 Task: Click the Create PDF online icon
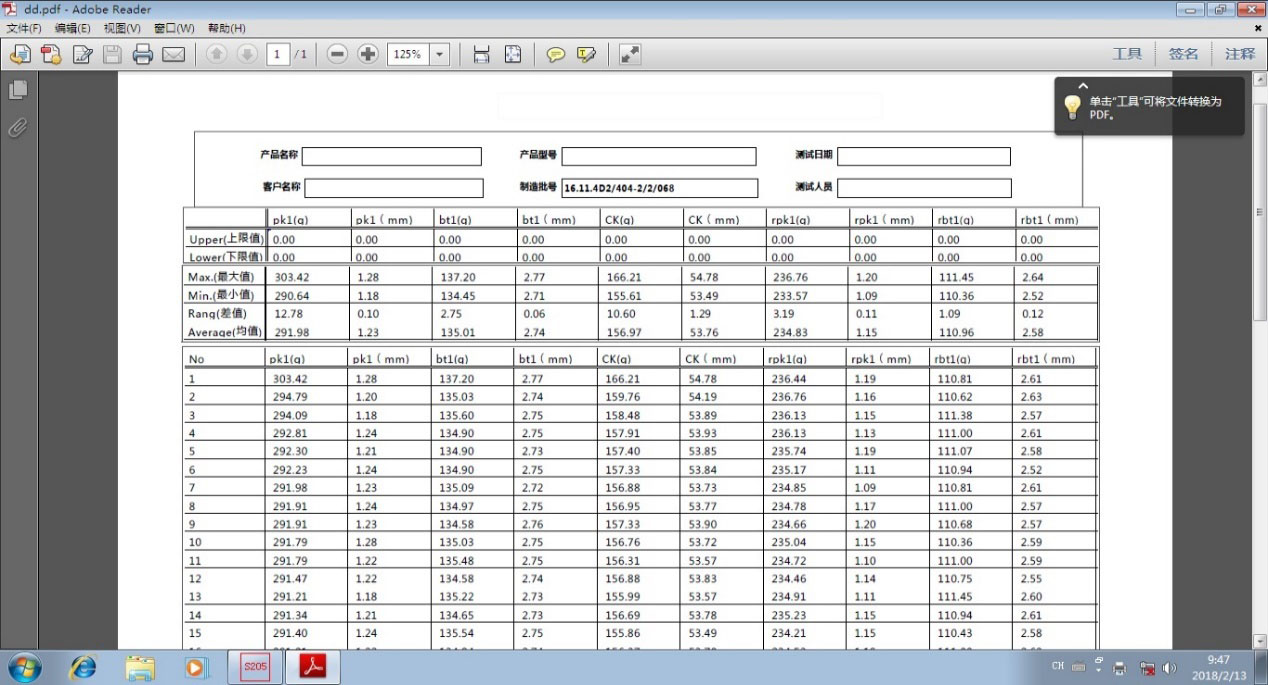[x=51, y=54]
